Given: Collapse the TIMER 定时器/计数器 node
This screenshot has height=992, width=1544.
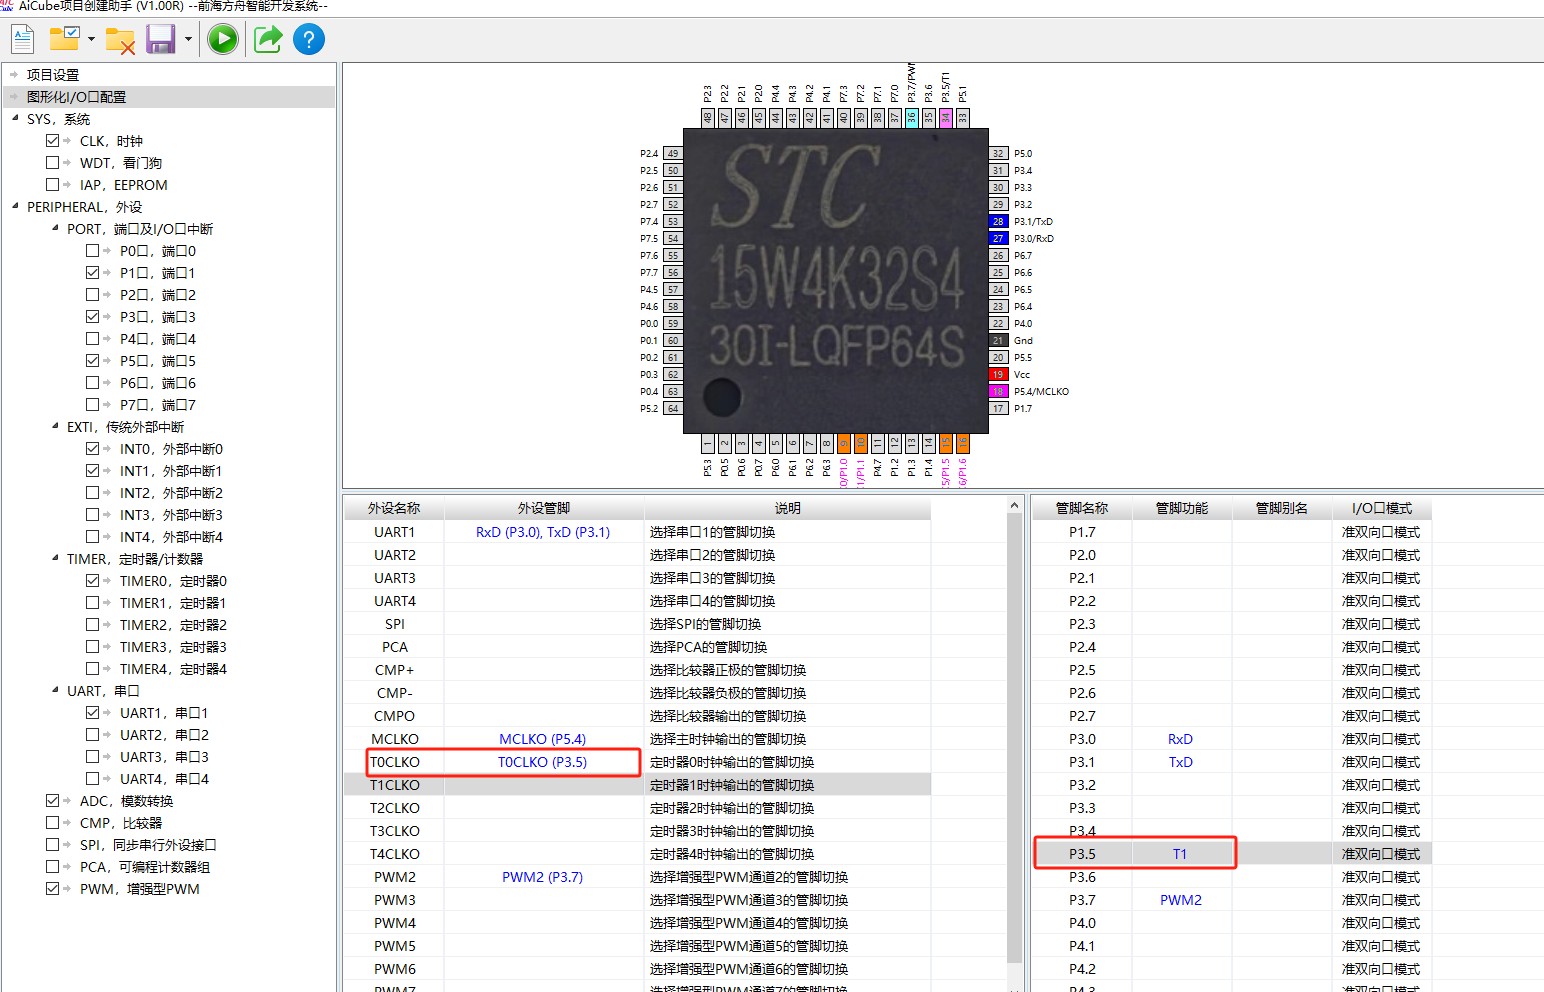Looking at the screenshot, I should tap(55, 559).
